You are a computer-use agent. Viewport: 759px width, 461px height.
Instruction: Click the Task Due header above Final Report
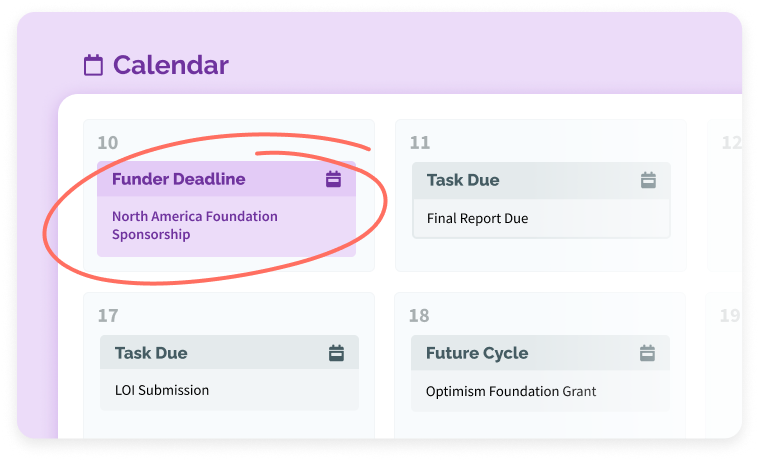tap(463, 180)
